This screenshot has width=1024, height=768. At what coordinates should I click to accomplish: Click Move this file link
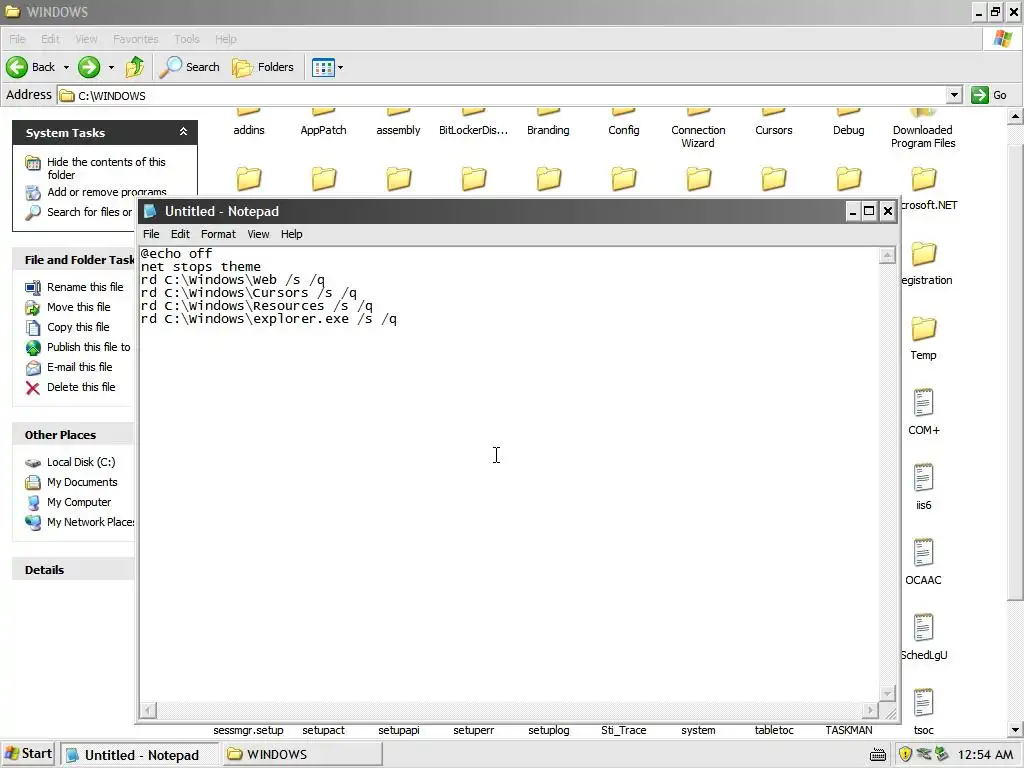[x=78, y=307]
